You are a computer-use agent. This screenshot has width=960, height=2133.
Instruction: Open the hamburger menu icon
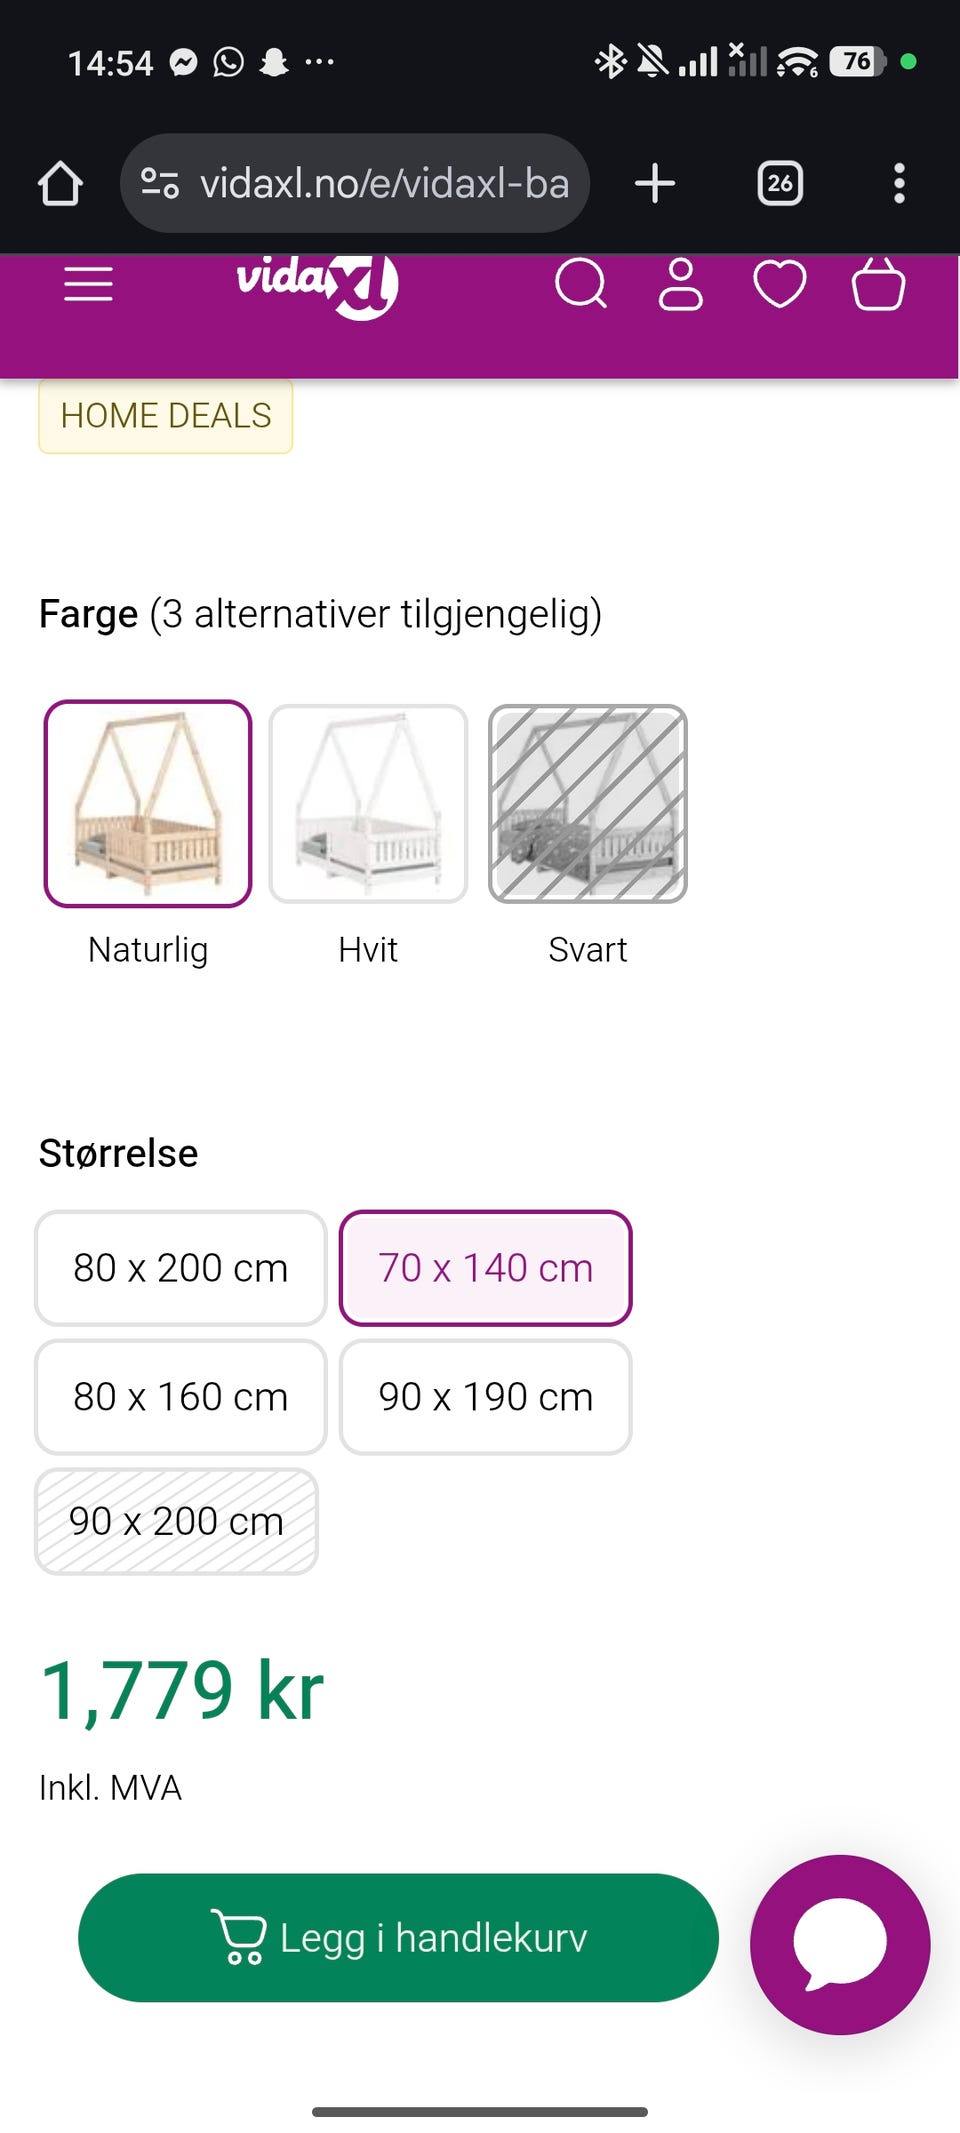click(x=88, y=285)
